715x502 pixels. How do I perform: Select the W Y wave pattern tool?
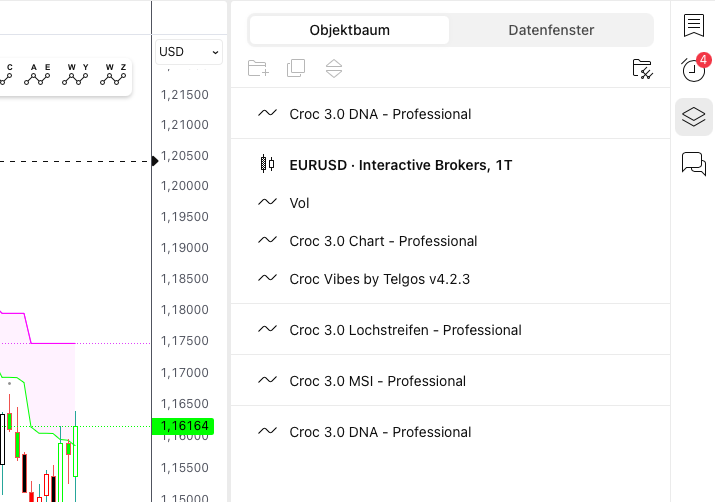[78, 75]
